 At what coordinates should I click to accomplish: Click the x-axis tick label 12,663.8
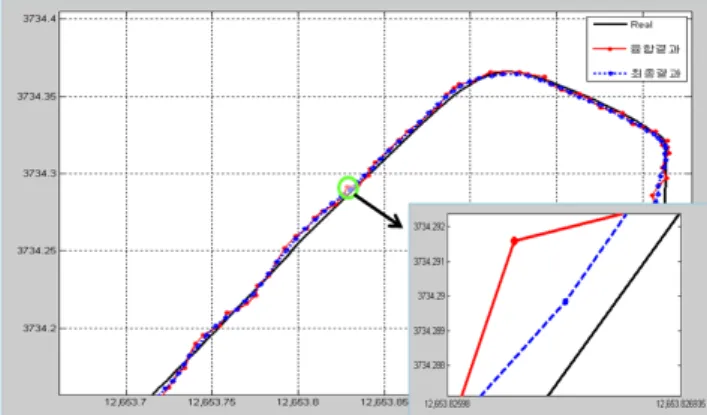[x=297, y=401]
